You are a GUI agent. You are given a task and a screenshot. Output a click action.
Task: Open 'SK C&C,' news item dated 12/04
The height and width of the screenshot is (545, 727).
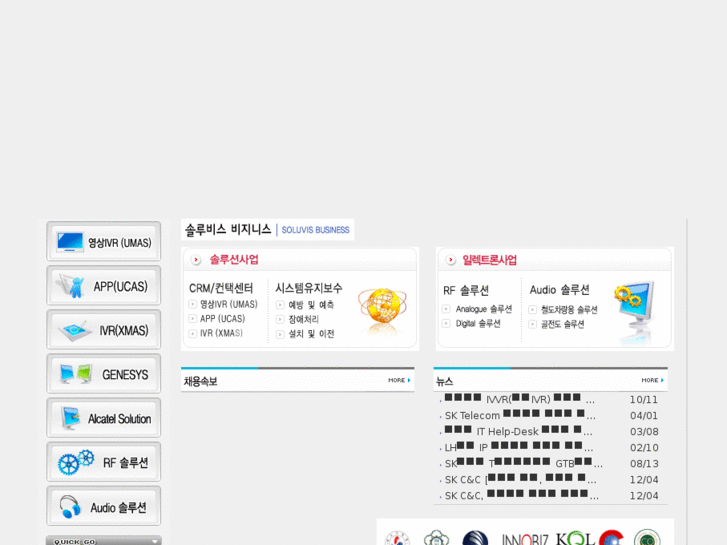[x=522, y=495]
